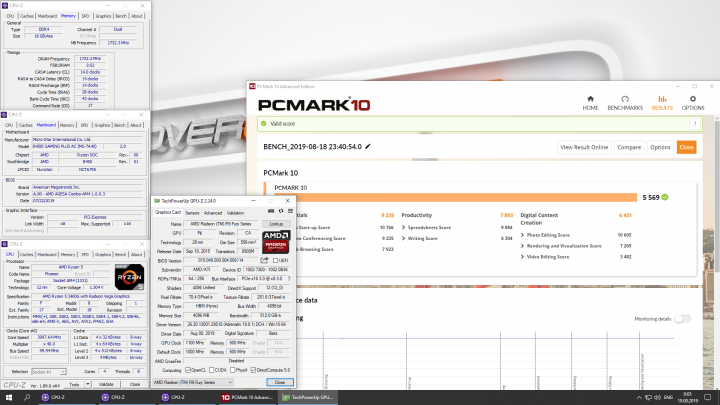Click CPU-Z Specification field
Image resolution: width=720 pixels, height=405 pixels.
point(86,297)
